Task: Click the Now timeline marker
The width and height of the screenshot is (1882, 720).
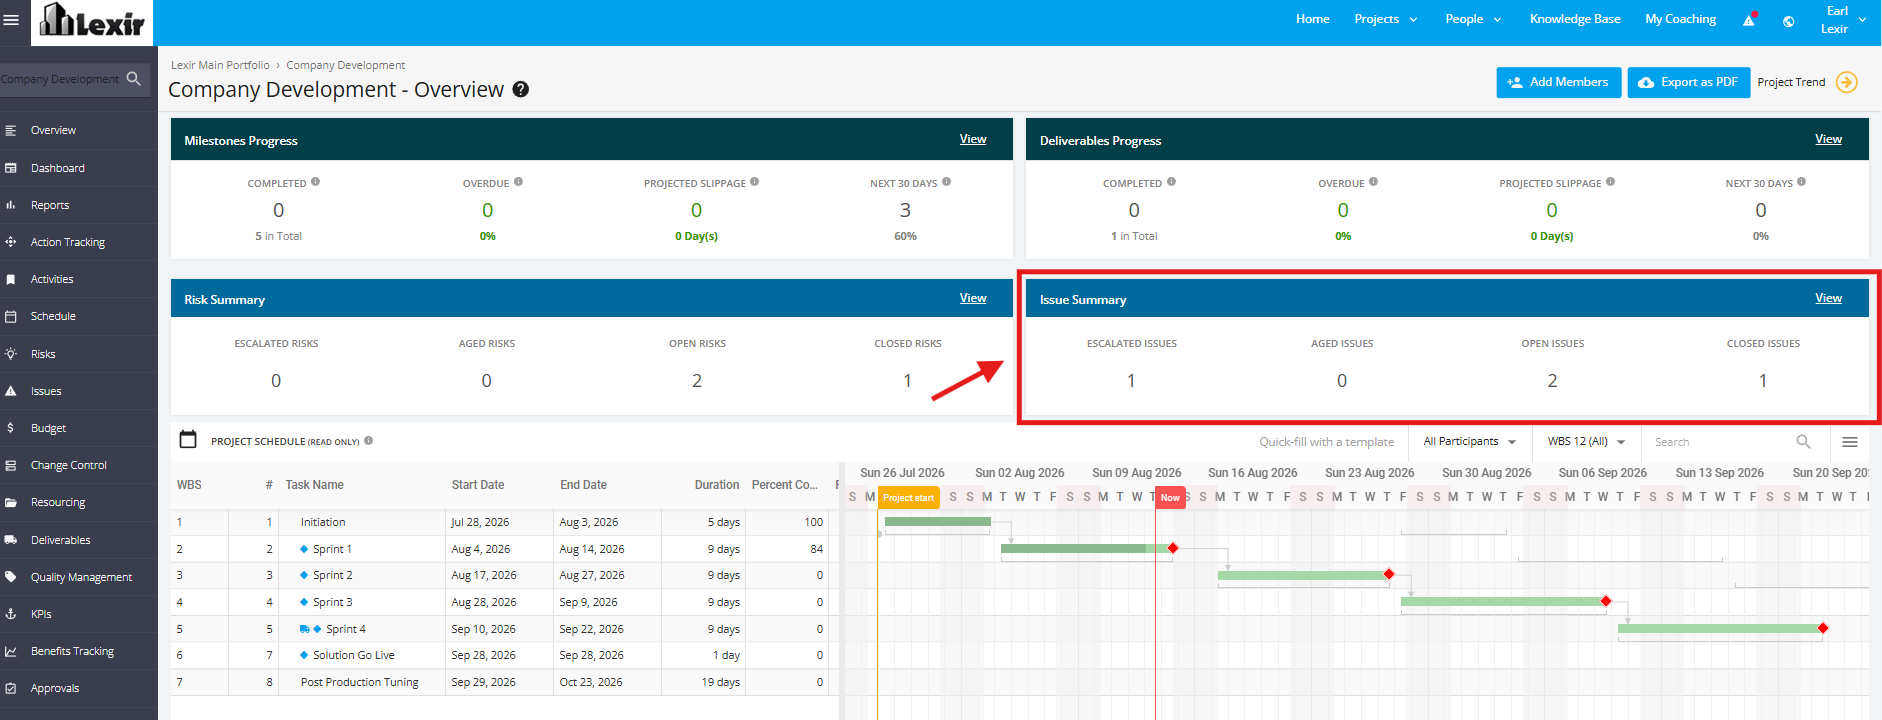Action: pyautogui.click(x=1170, y=497)
